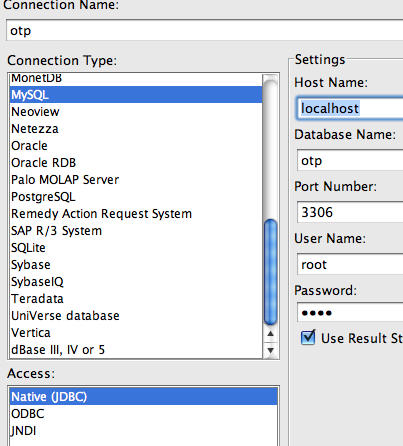
Task: Choose SQLite connection type
Action: pos(136,248)
